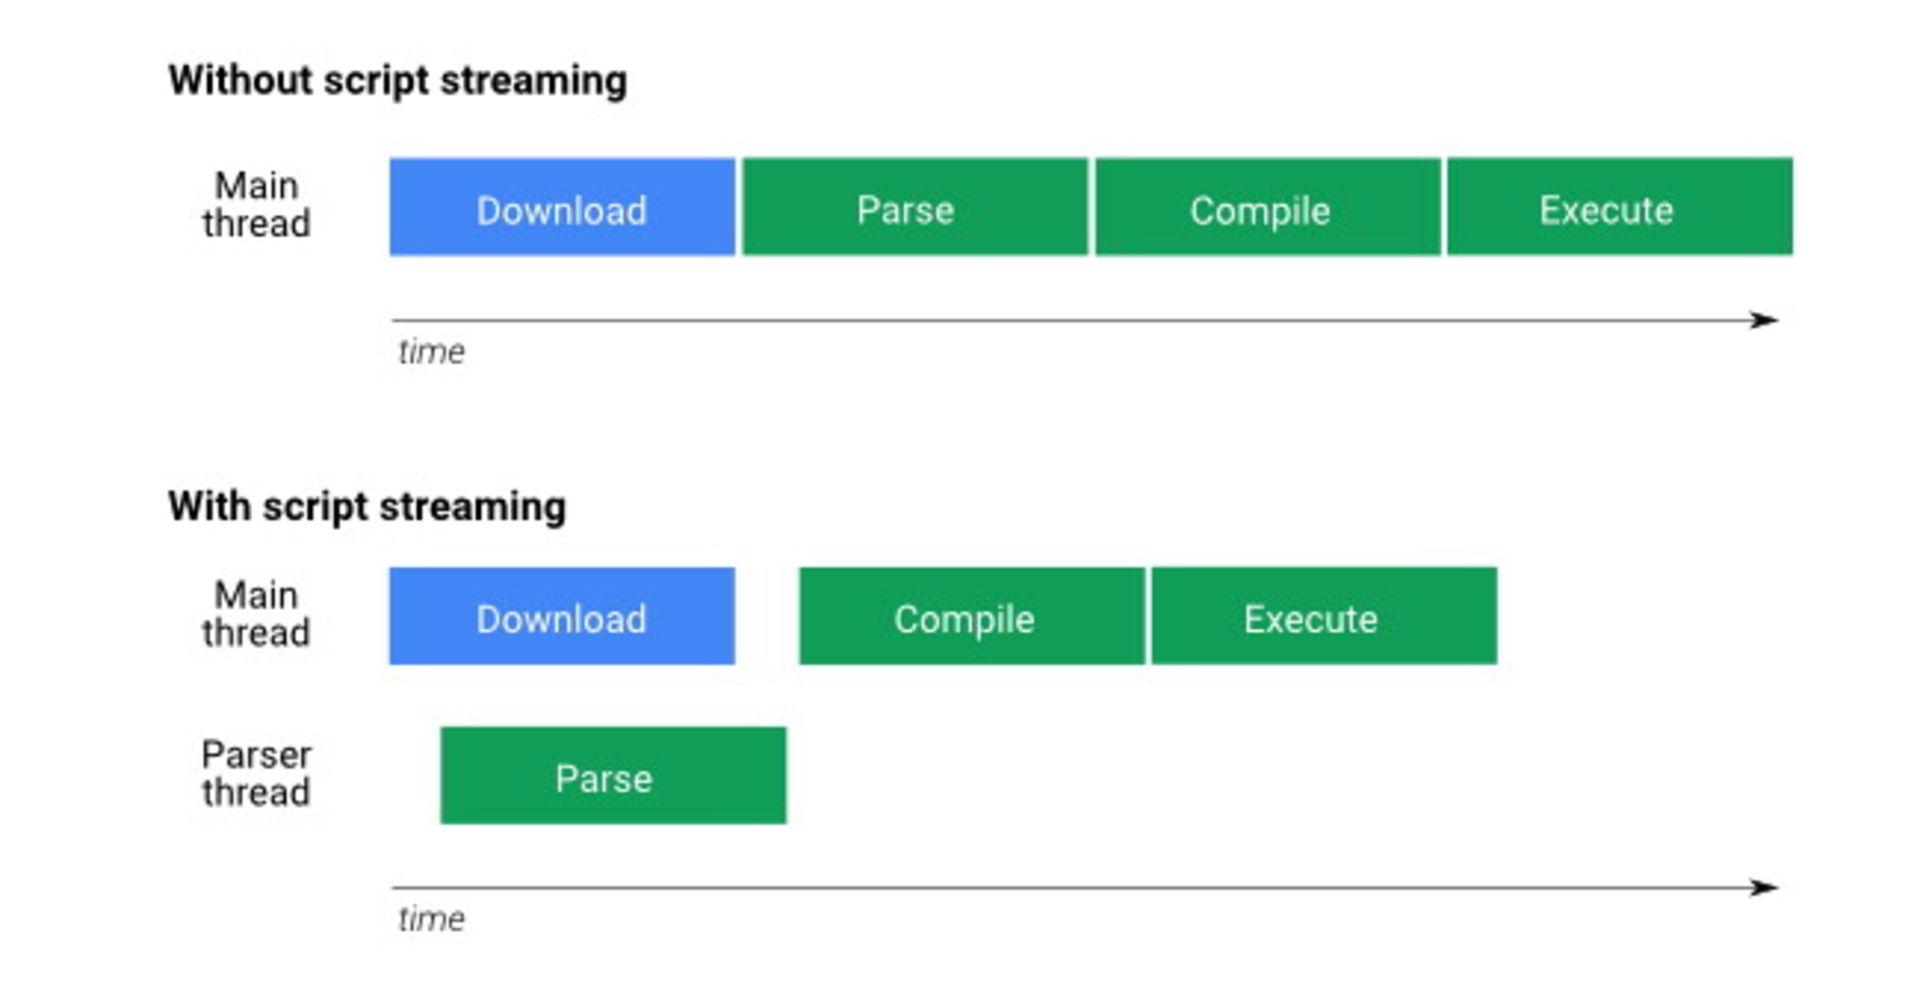Click the blue Download block in top diagram
This screenshot has width=1920, height=987.
pos(562,207)
